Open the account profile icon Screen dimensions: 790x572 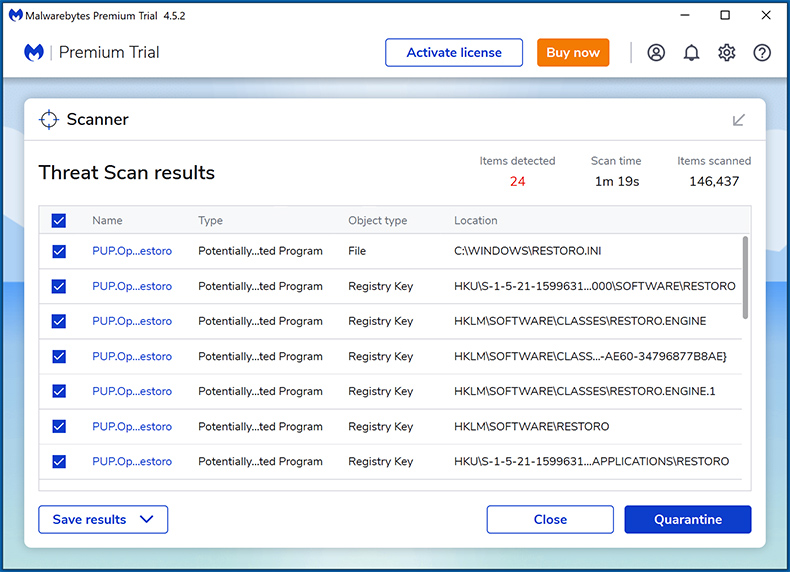pyautogui.click(x=656, y=52)
